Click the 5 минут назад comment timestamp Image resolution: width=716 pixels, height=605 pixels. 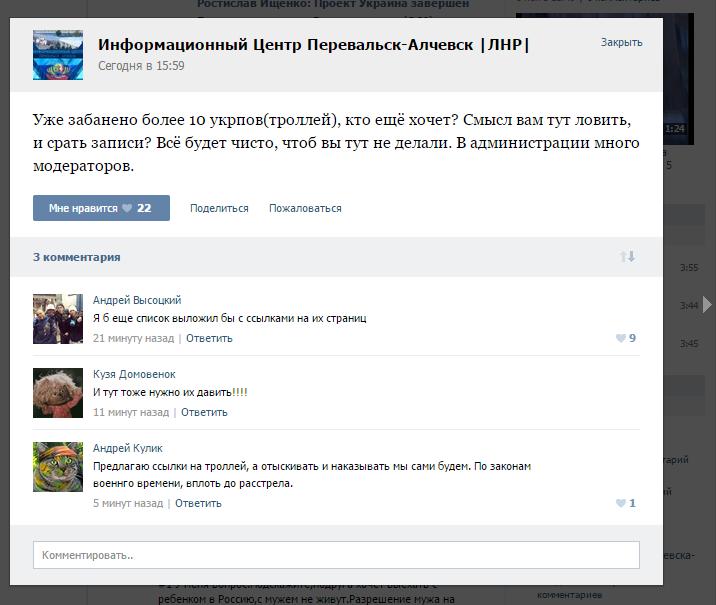coord(128,503)
